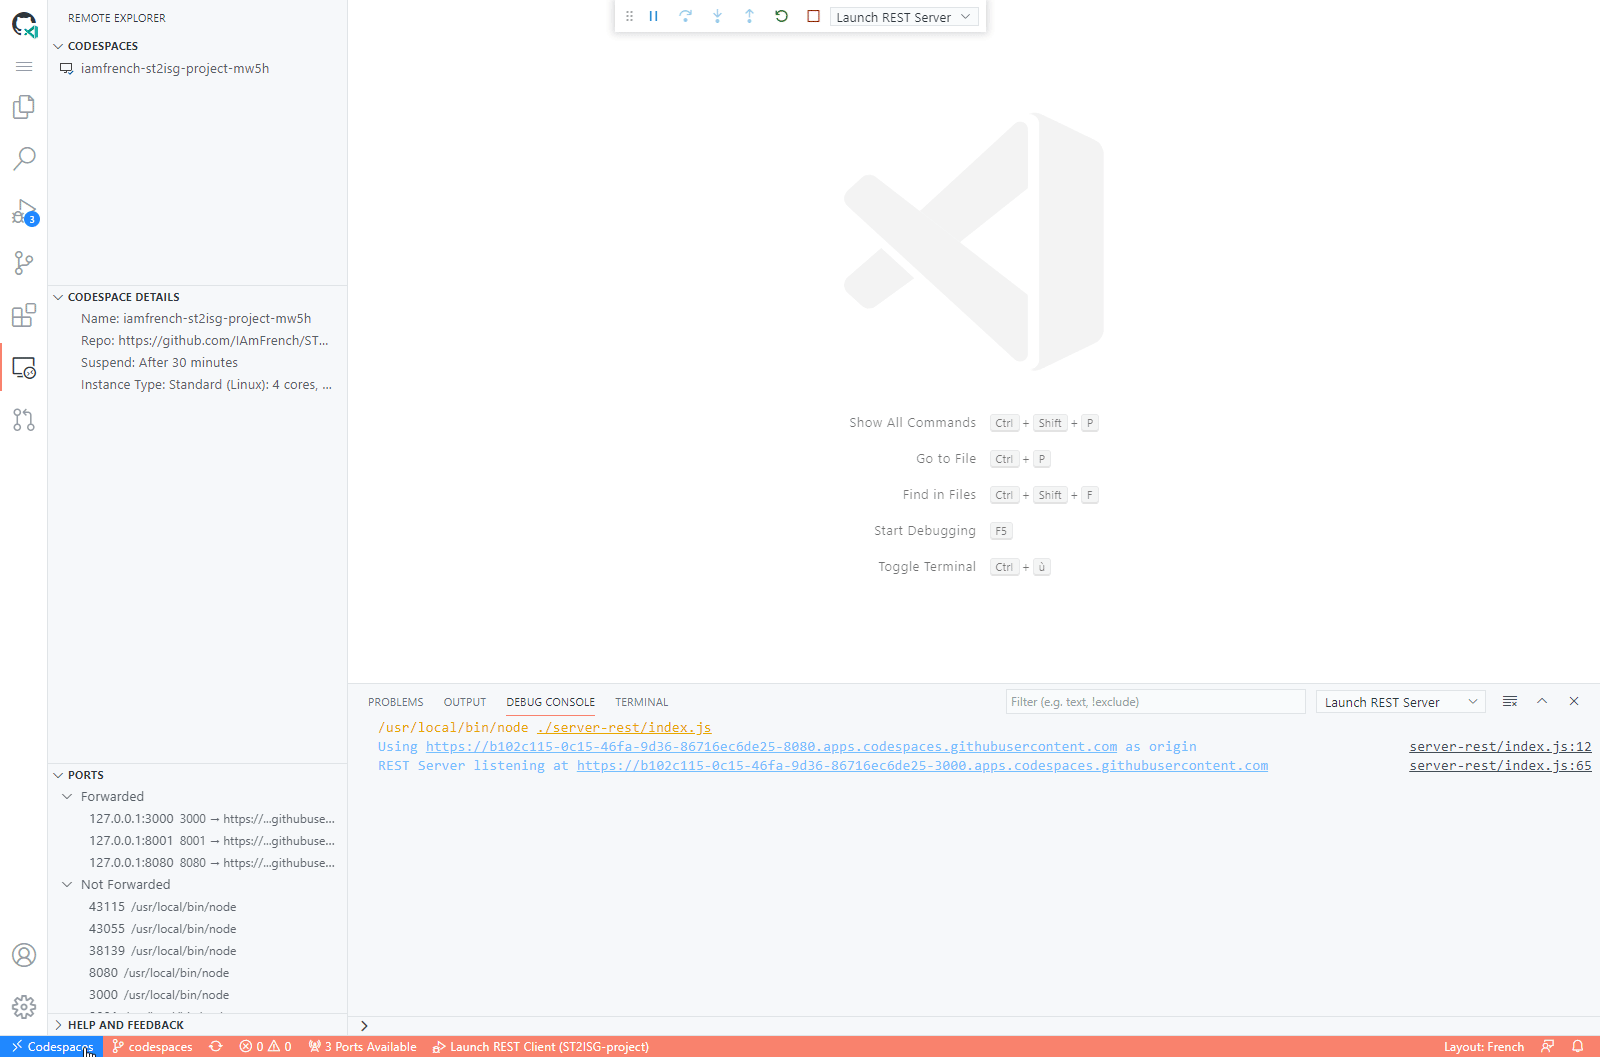This screenshot has width=1600, height=1057.
Task: Click Step Over in debug toolbar
Action: [685, 16]
